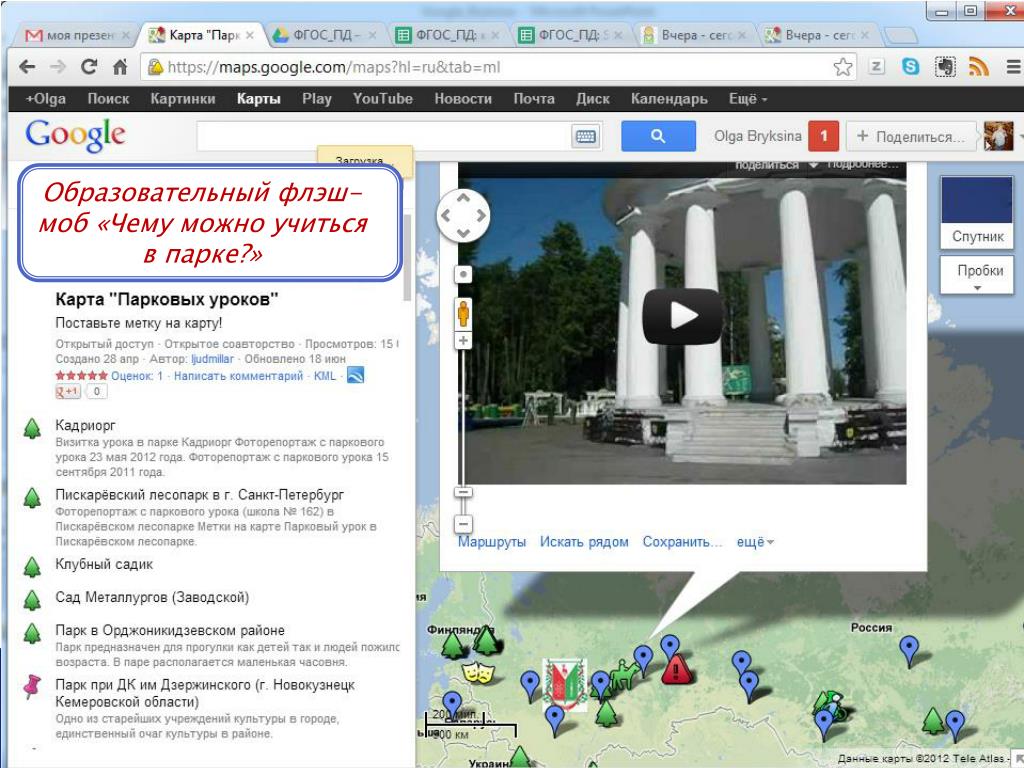Viewport: 1024px width, 768px height.
Task: Play the gazebo video in the info window
Action: click(682, 316)
